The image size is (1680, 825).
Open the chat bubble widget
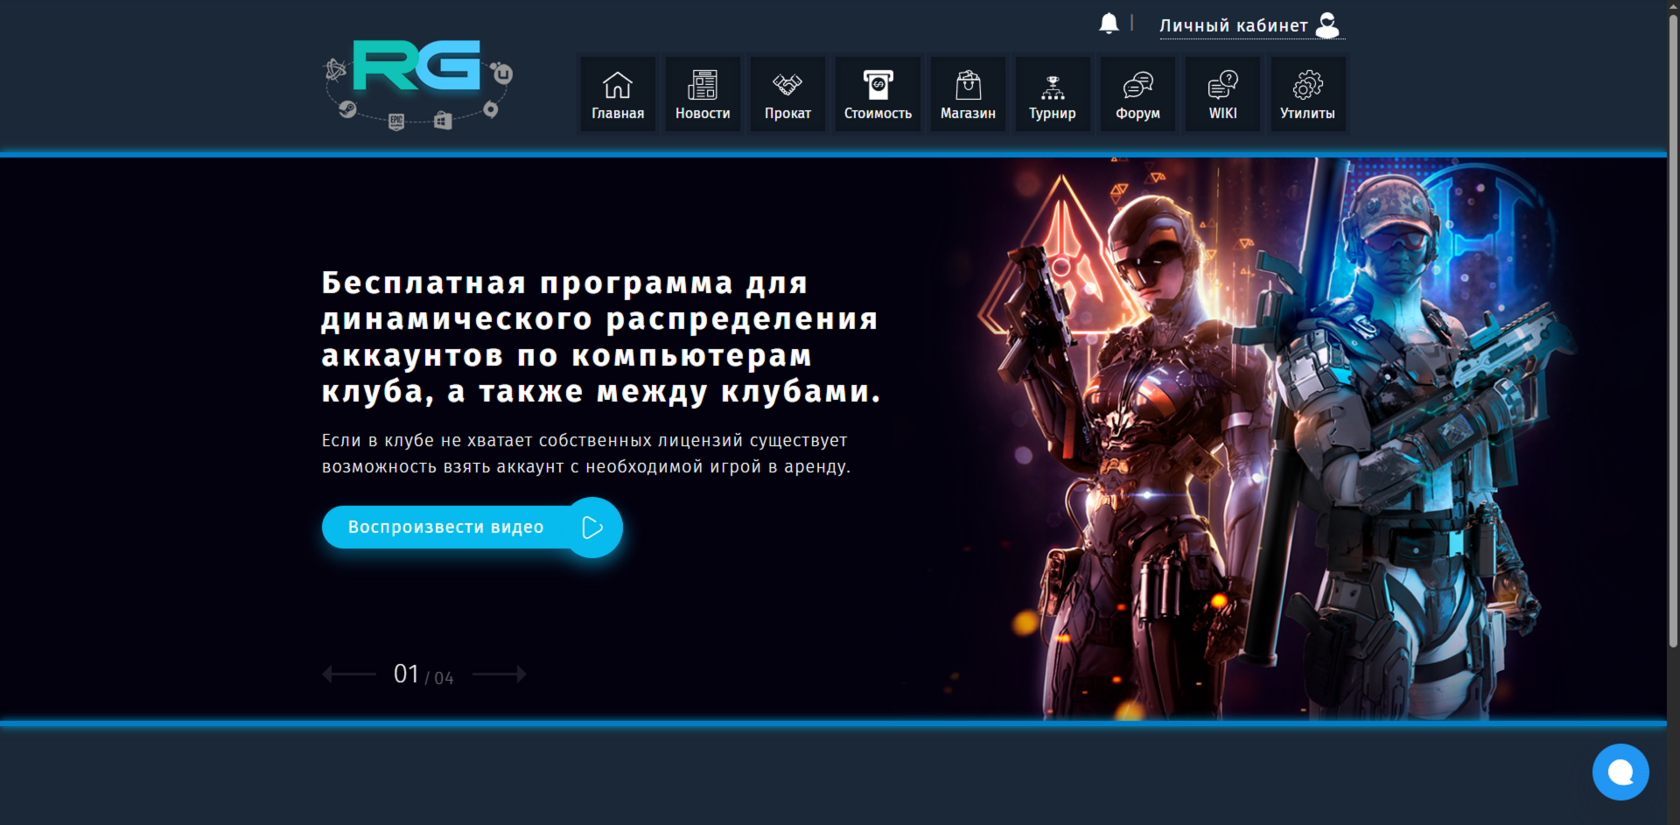click(1620, 772)
